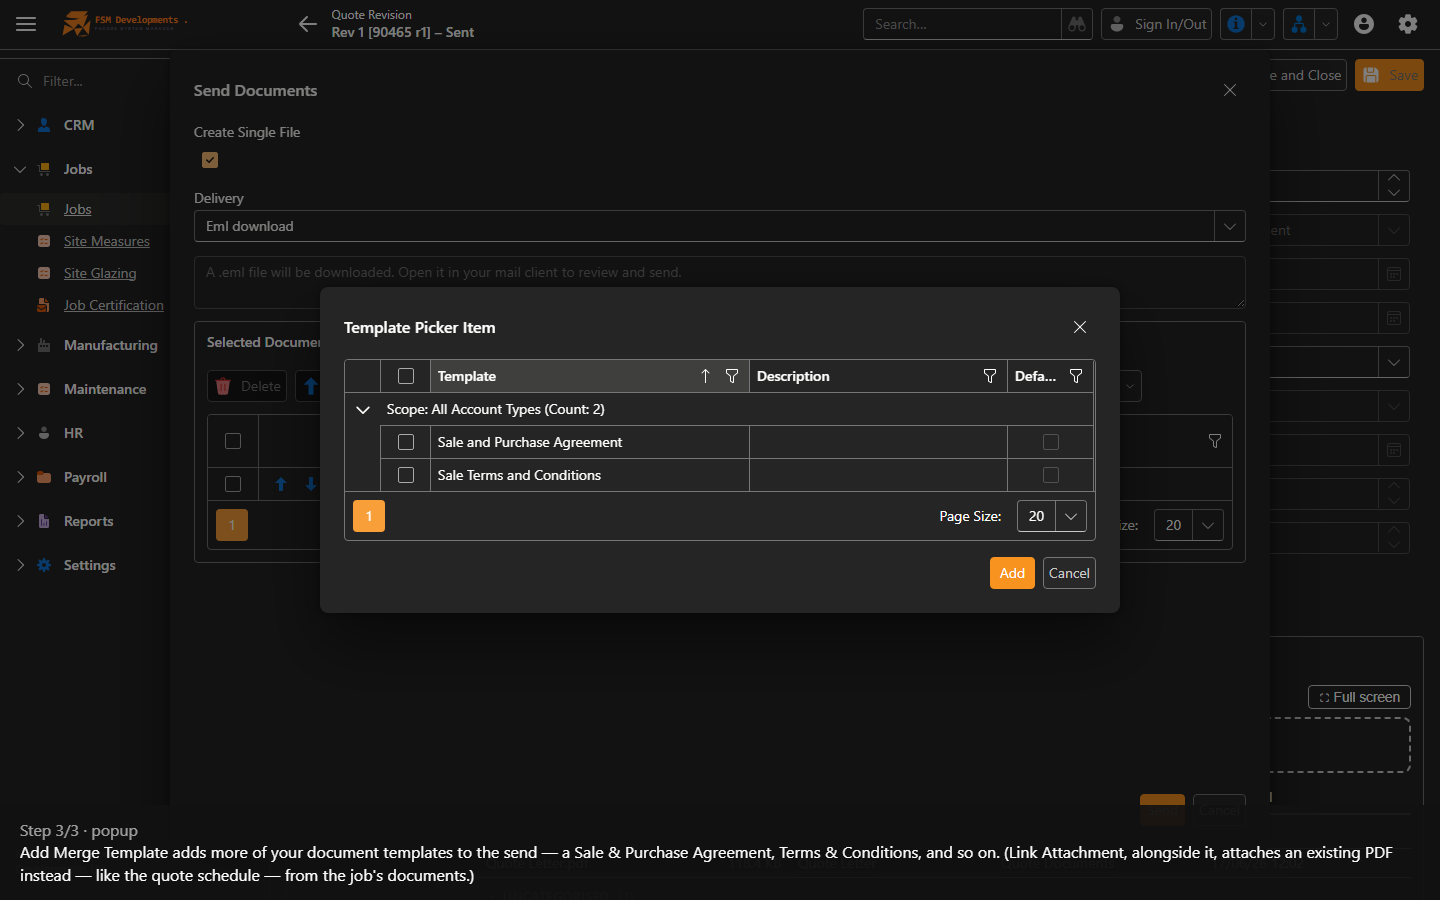
Task: Go to page 1 in template picker pager
Action: pyautogui.click(x=369, y=516)
